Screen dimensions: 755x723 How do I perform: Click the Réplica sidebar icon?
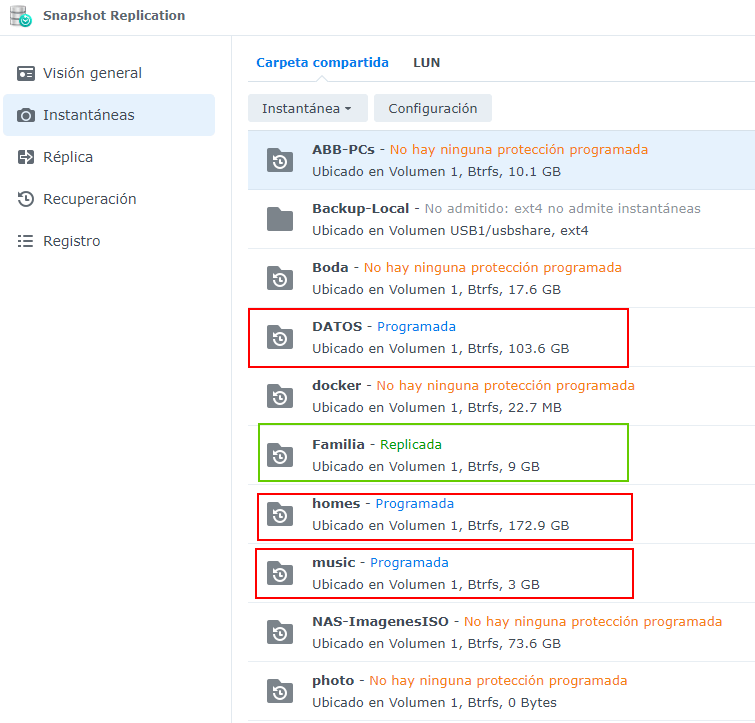click(x=26, y=157)
